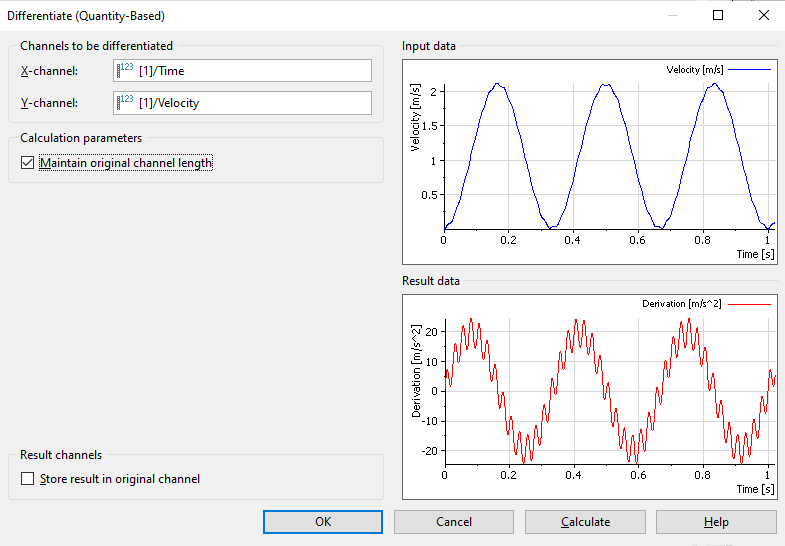Close the Differentiate dialog window

point(764,15)
